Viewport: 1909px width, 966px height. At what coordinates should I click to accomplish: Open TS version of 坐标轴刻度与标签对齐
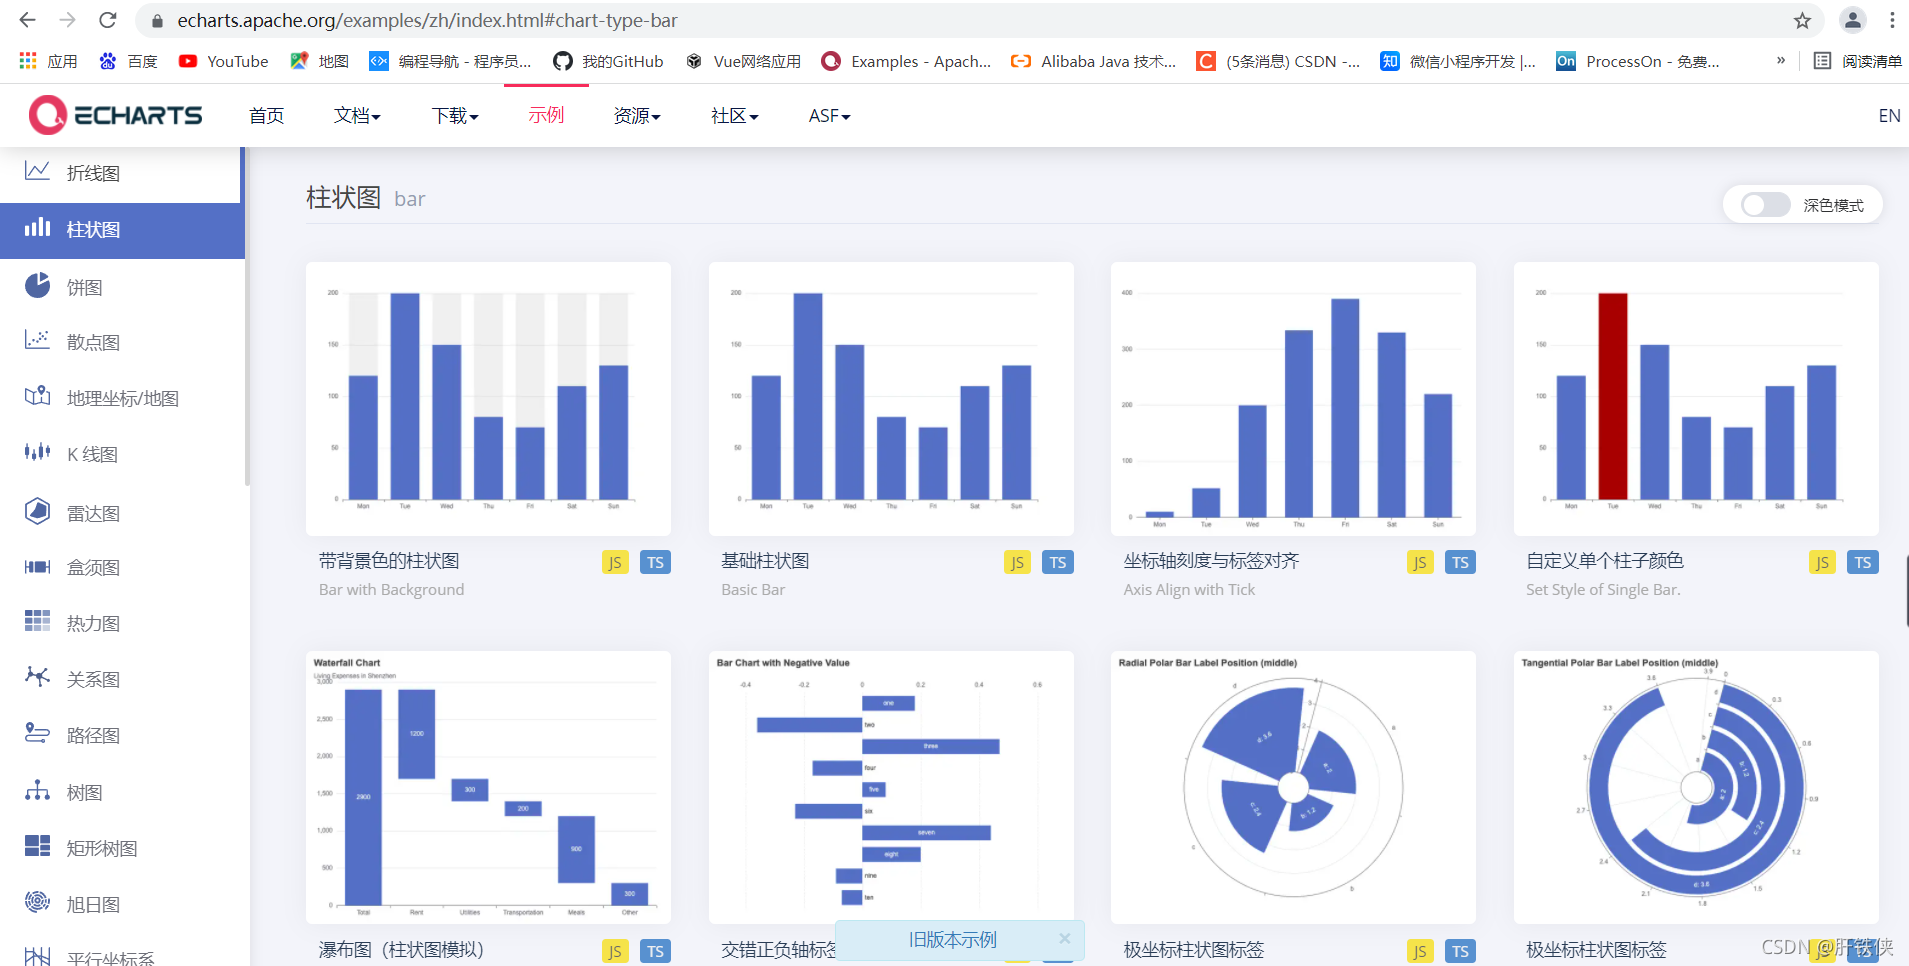pyautogui.click(x=1460, y=562)
